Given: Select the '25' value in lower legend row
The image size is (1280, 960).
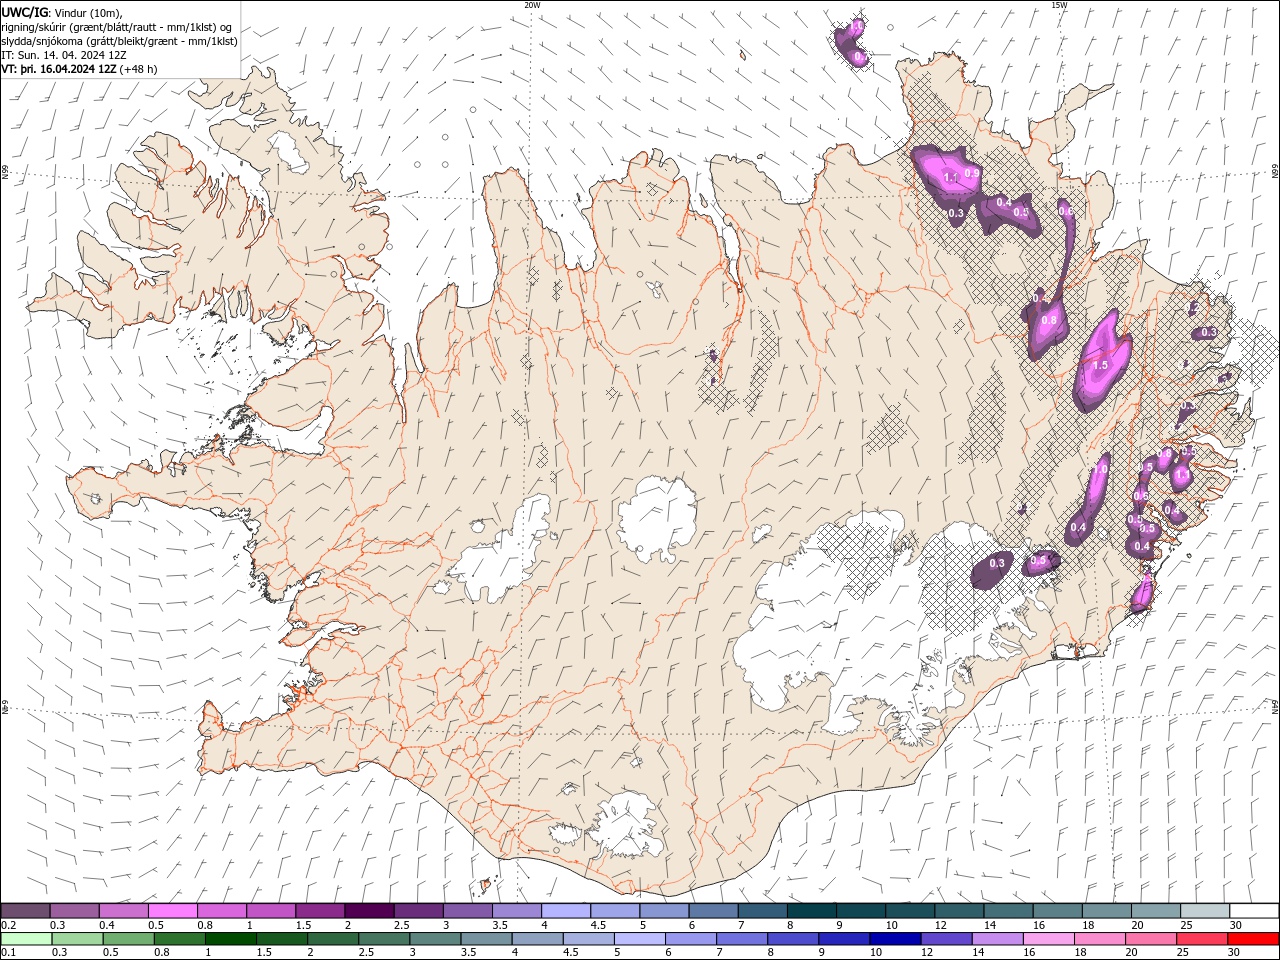Looking at the screenshot, I should tap(1184, 953).
